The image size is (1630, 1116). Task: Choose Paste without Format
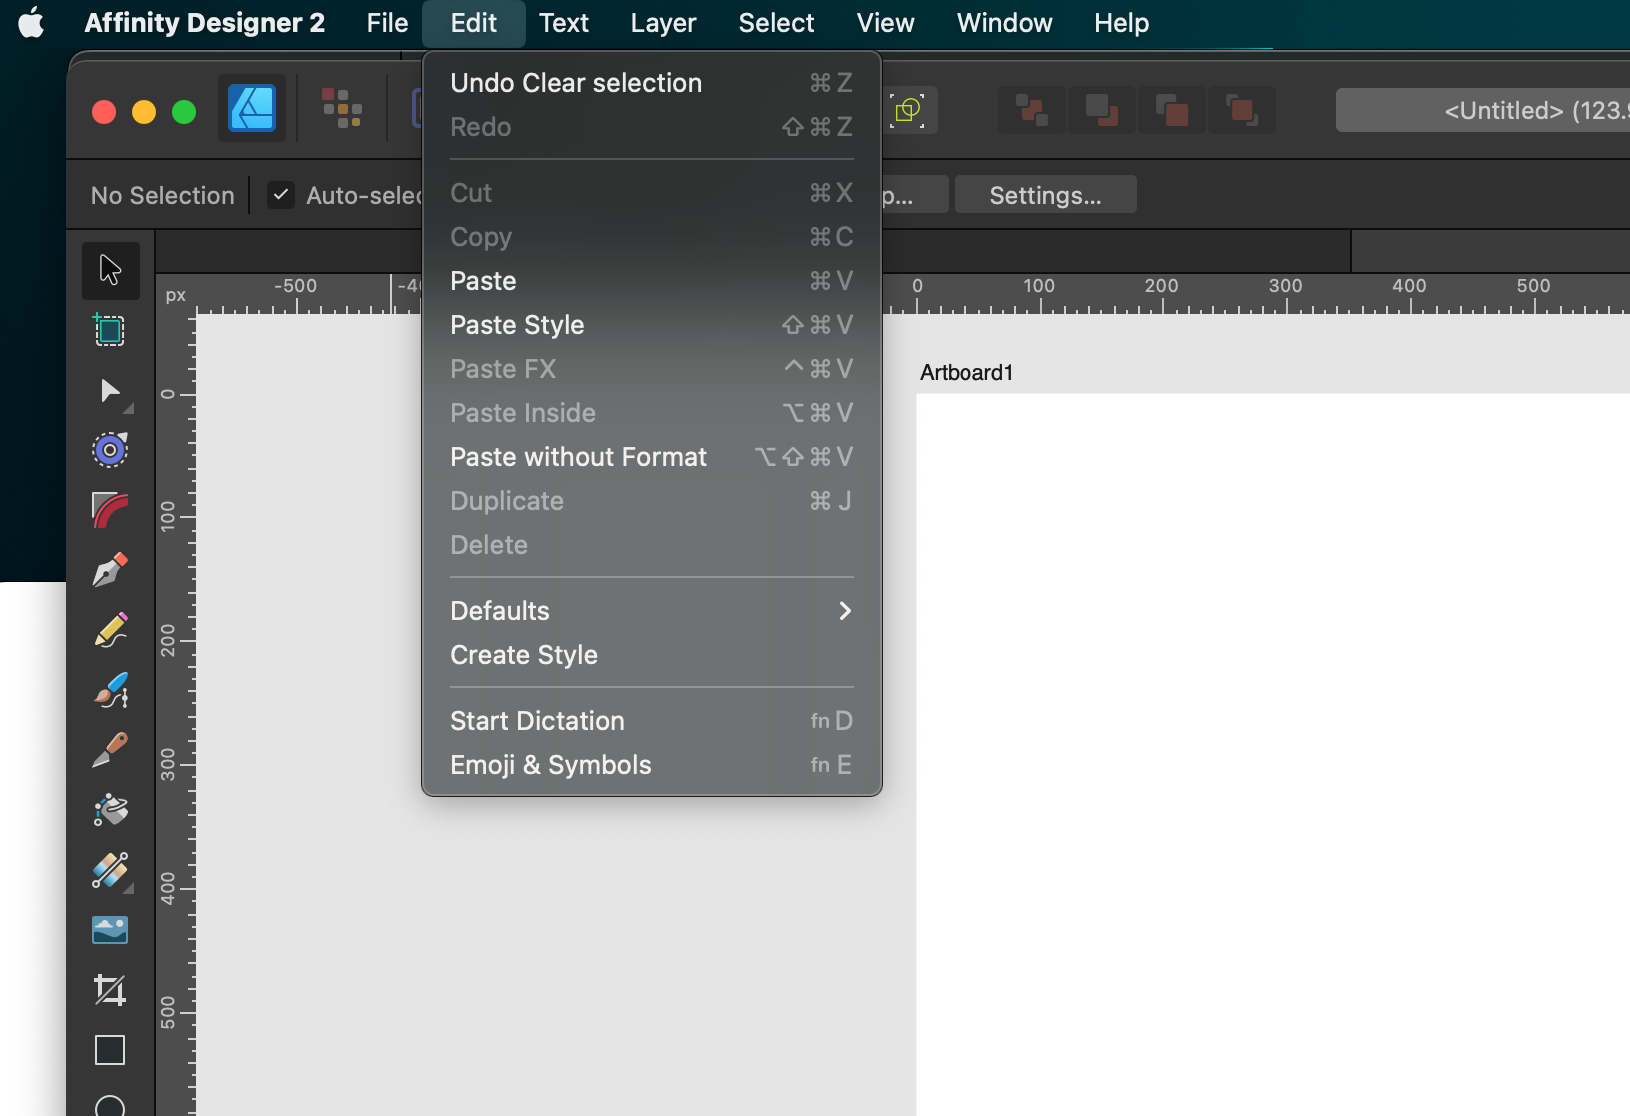tap(652, 457)
